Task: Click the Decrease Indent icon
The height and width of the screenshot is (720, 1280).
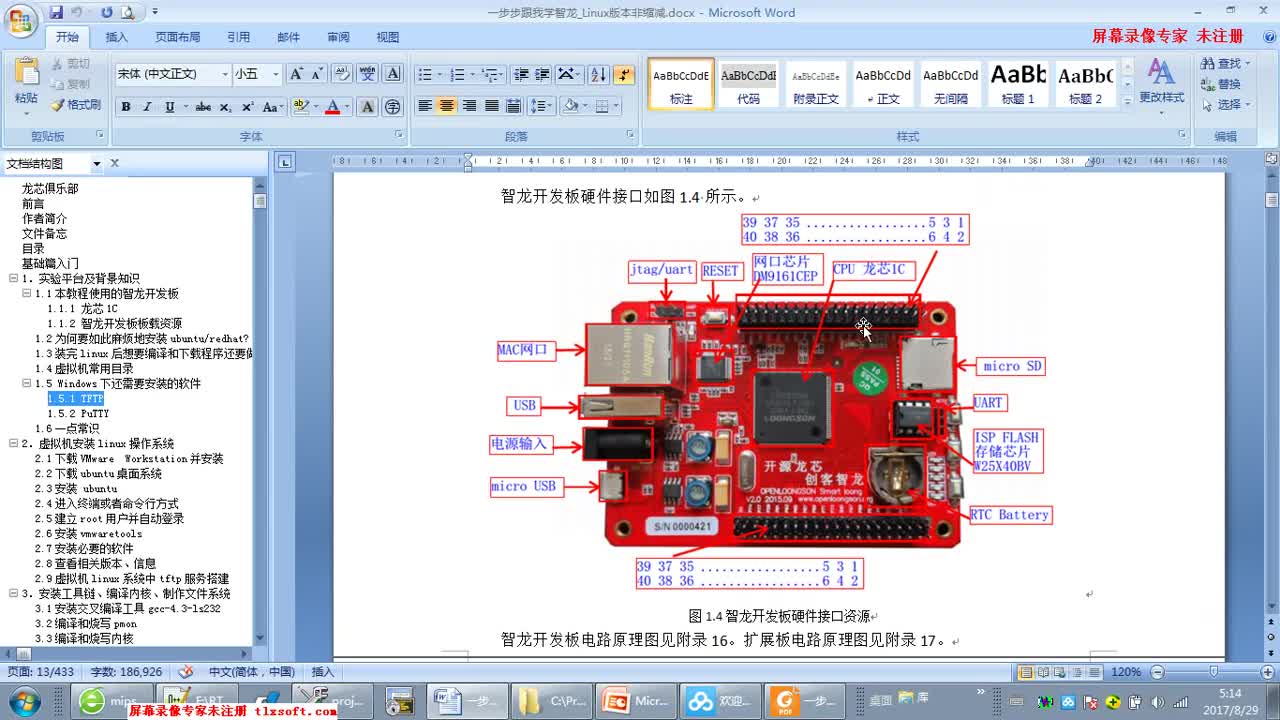Action: click(520, 74)
